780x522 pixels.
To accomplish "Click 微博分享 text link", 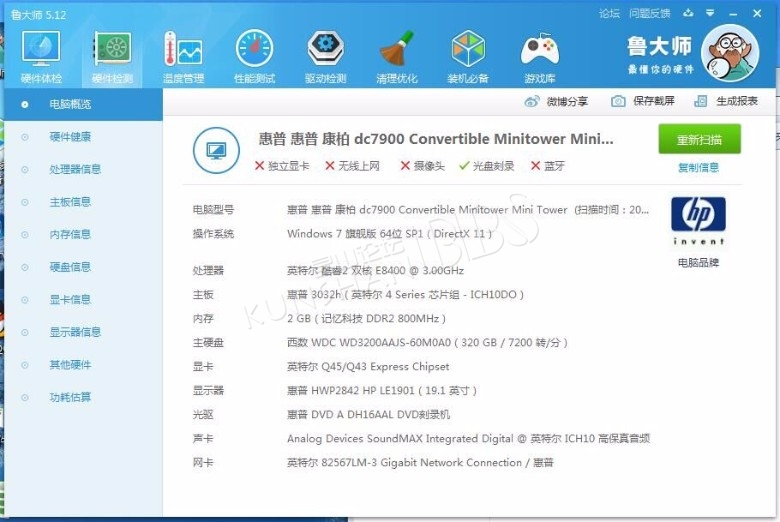I will (567, 102).
